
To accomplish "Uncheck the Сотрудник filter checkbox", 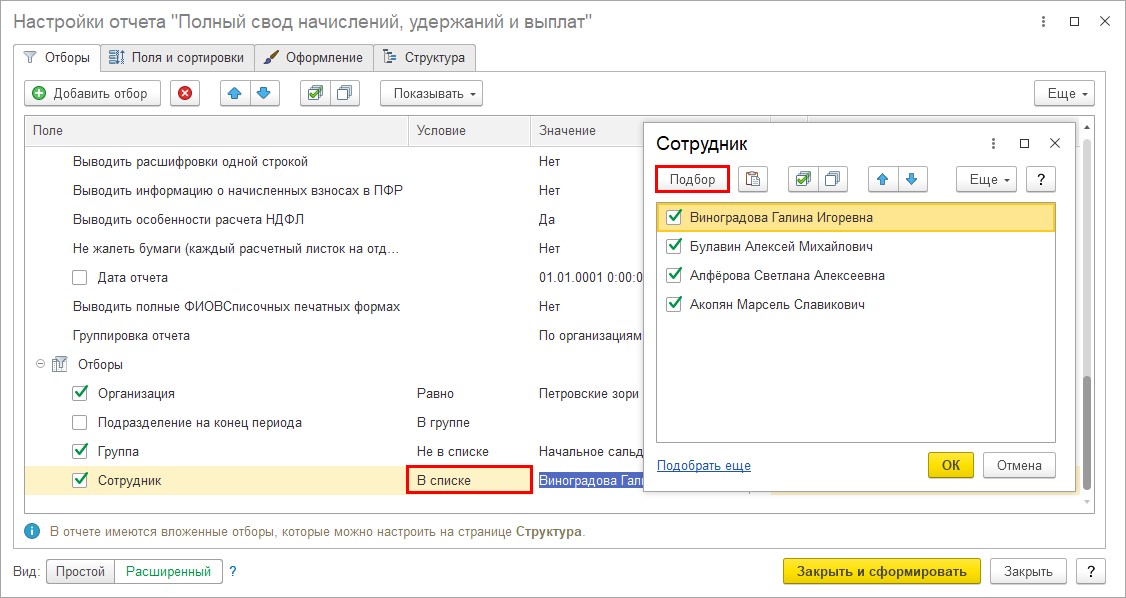I will click(80, 480).
